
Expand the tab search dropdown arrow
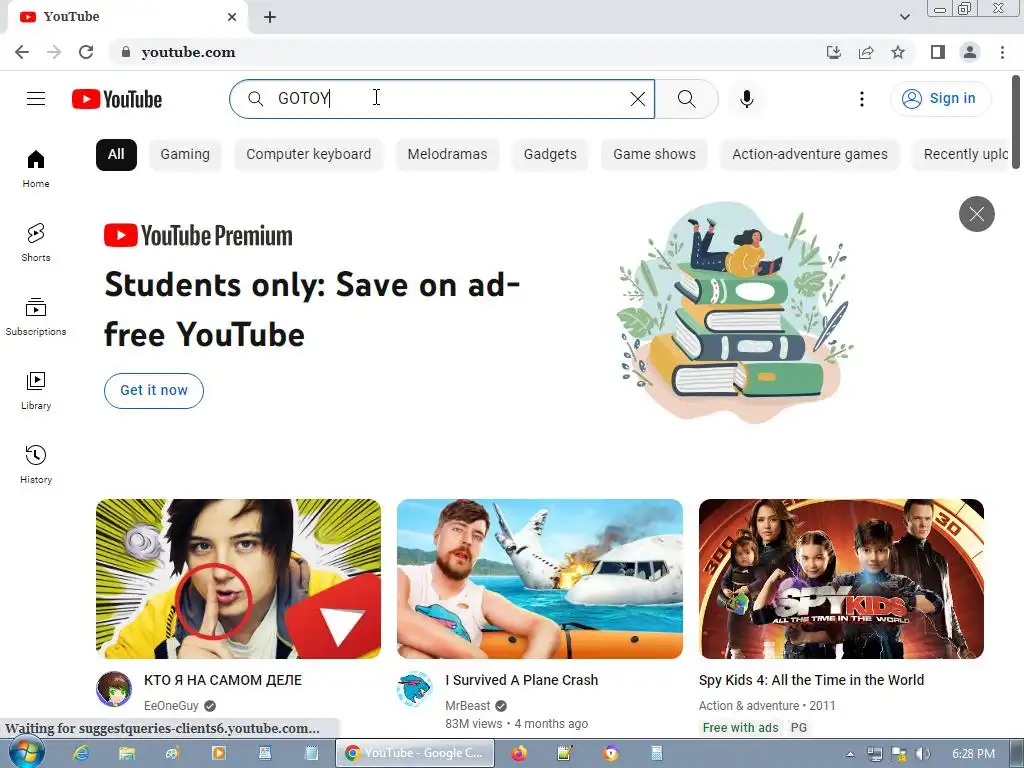(904, 17)
